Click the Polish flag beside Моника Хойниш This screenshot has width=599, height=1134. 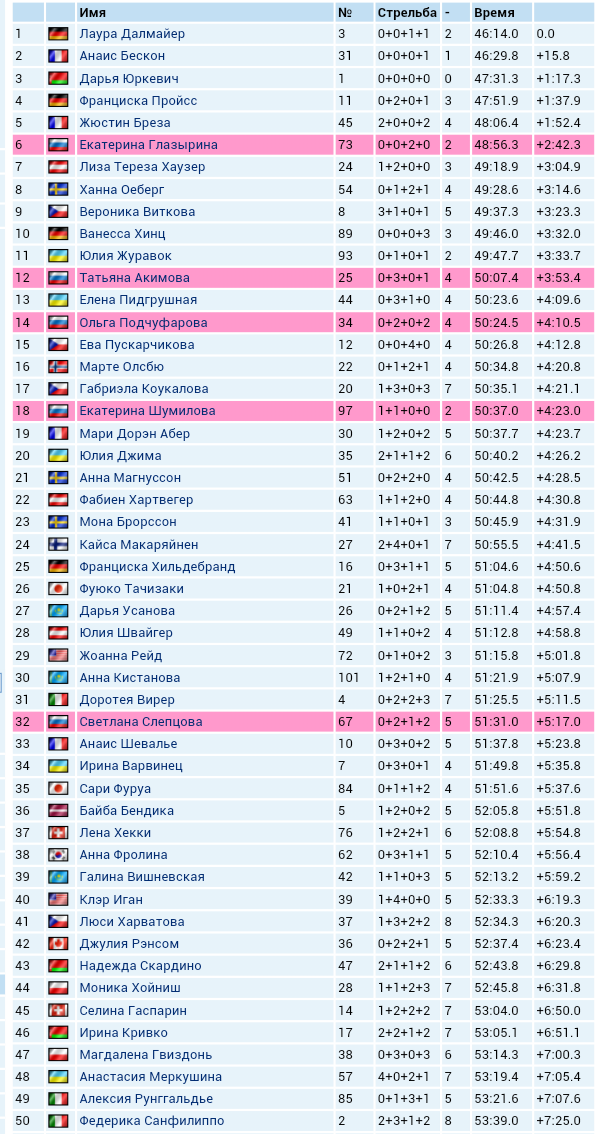click(58, 988)
